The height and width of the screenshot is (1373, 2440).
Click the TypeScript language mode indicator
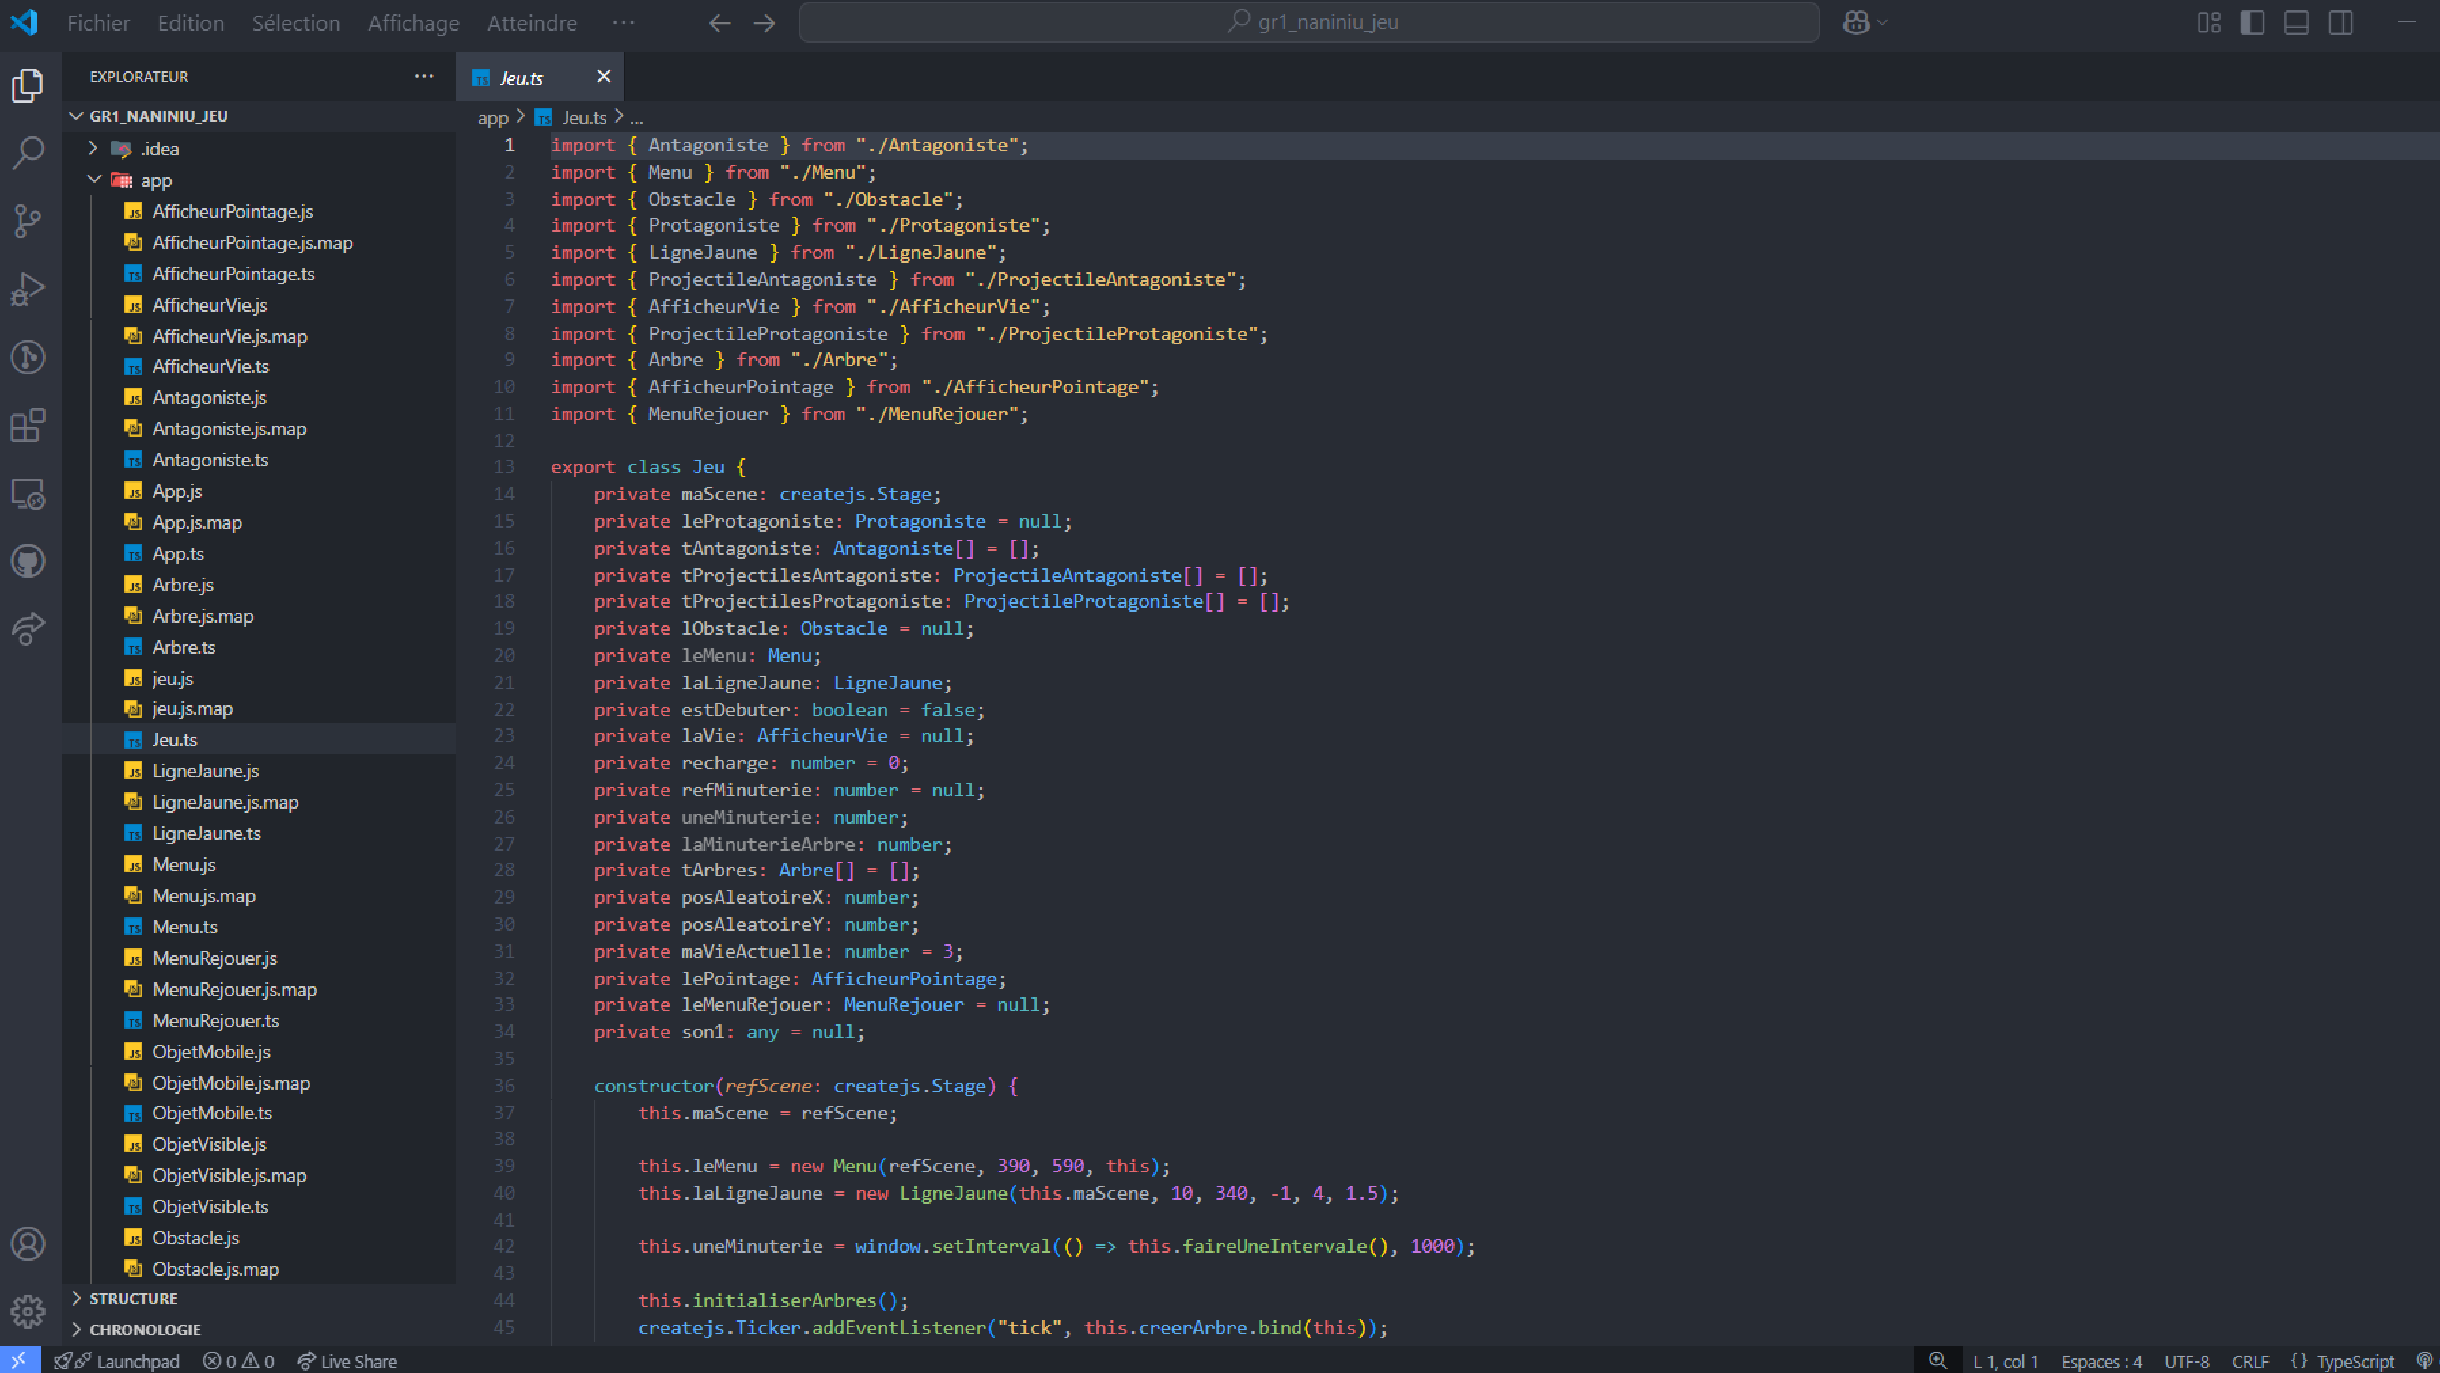(x=2354, y=1361)
